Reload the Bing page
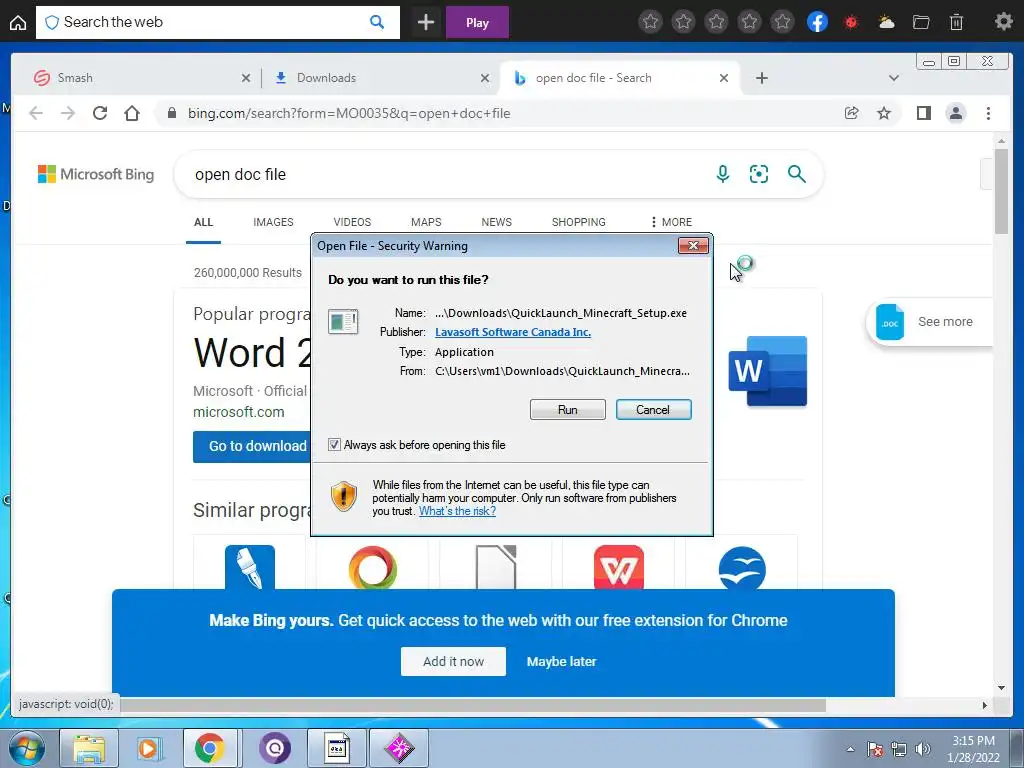The width and height of the screenshot is (1024, 768). [x=100, y=113]
